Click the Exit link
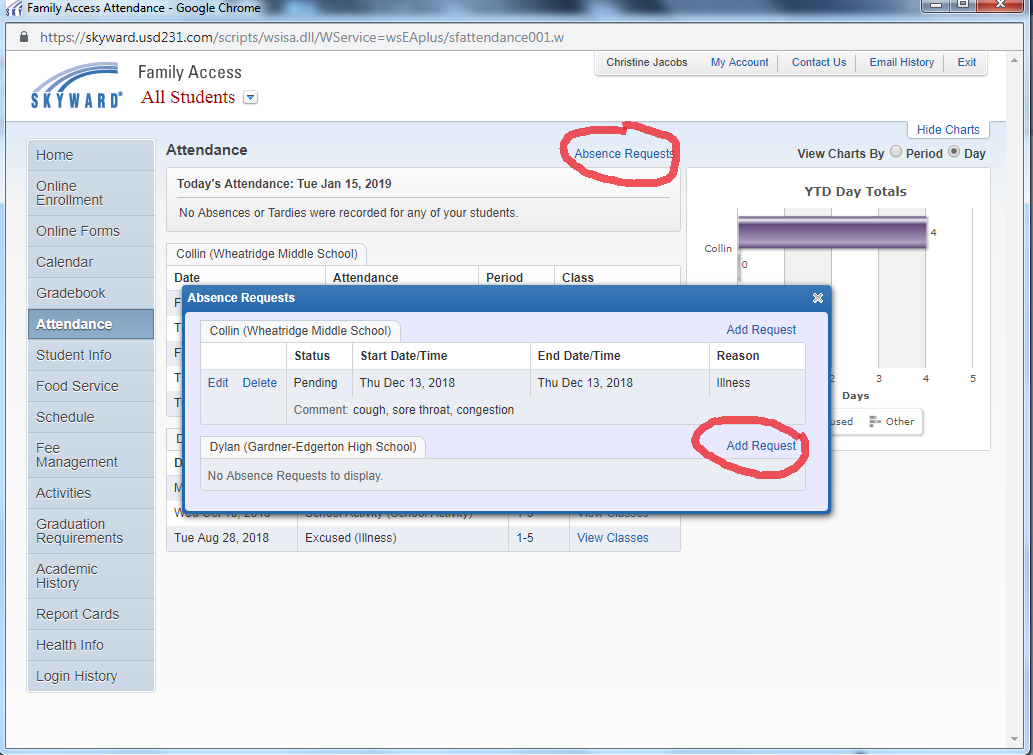Screen dimensions: 1033x755 (x=966, y=62)
